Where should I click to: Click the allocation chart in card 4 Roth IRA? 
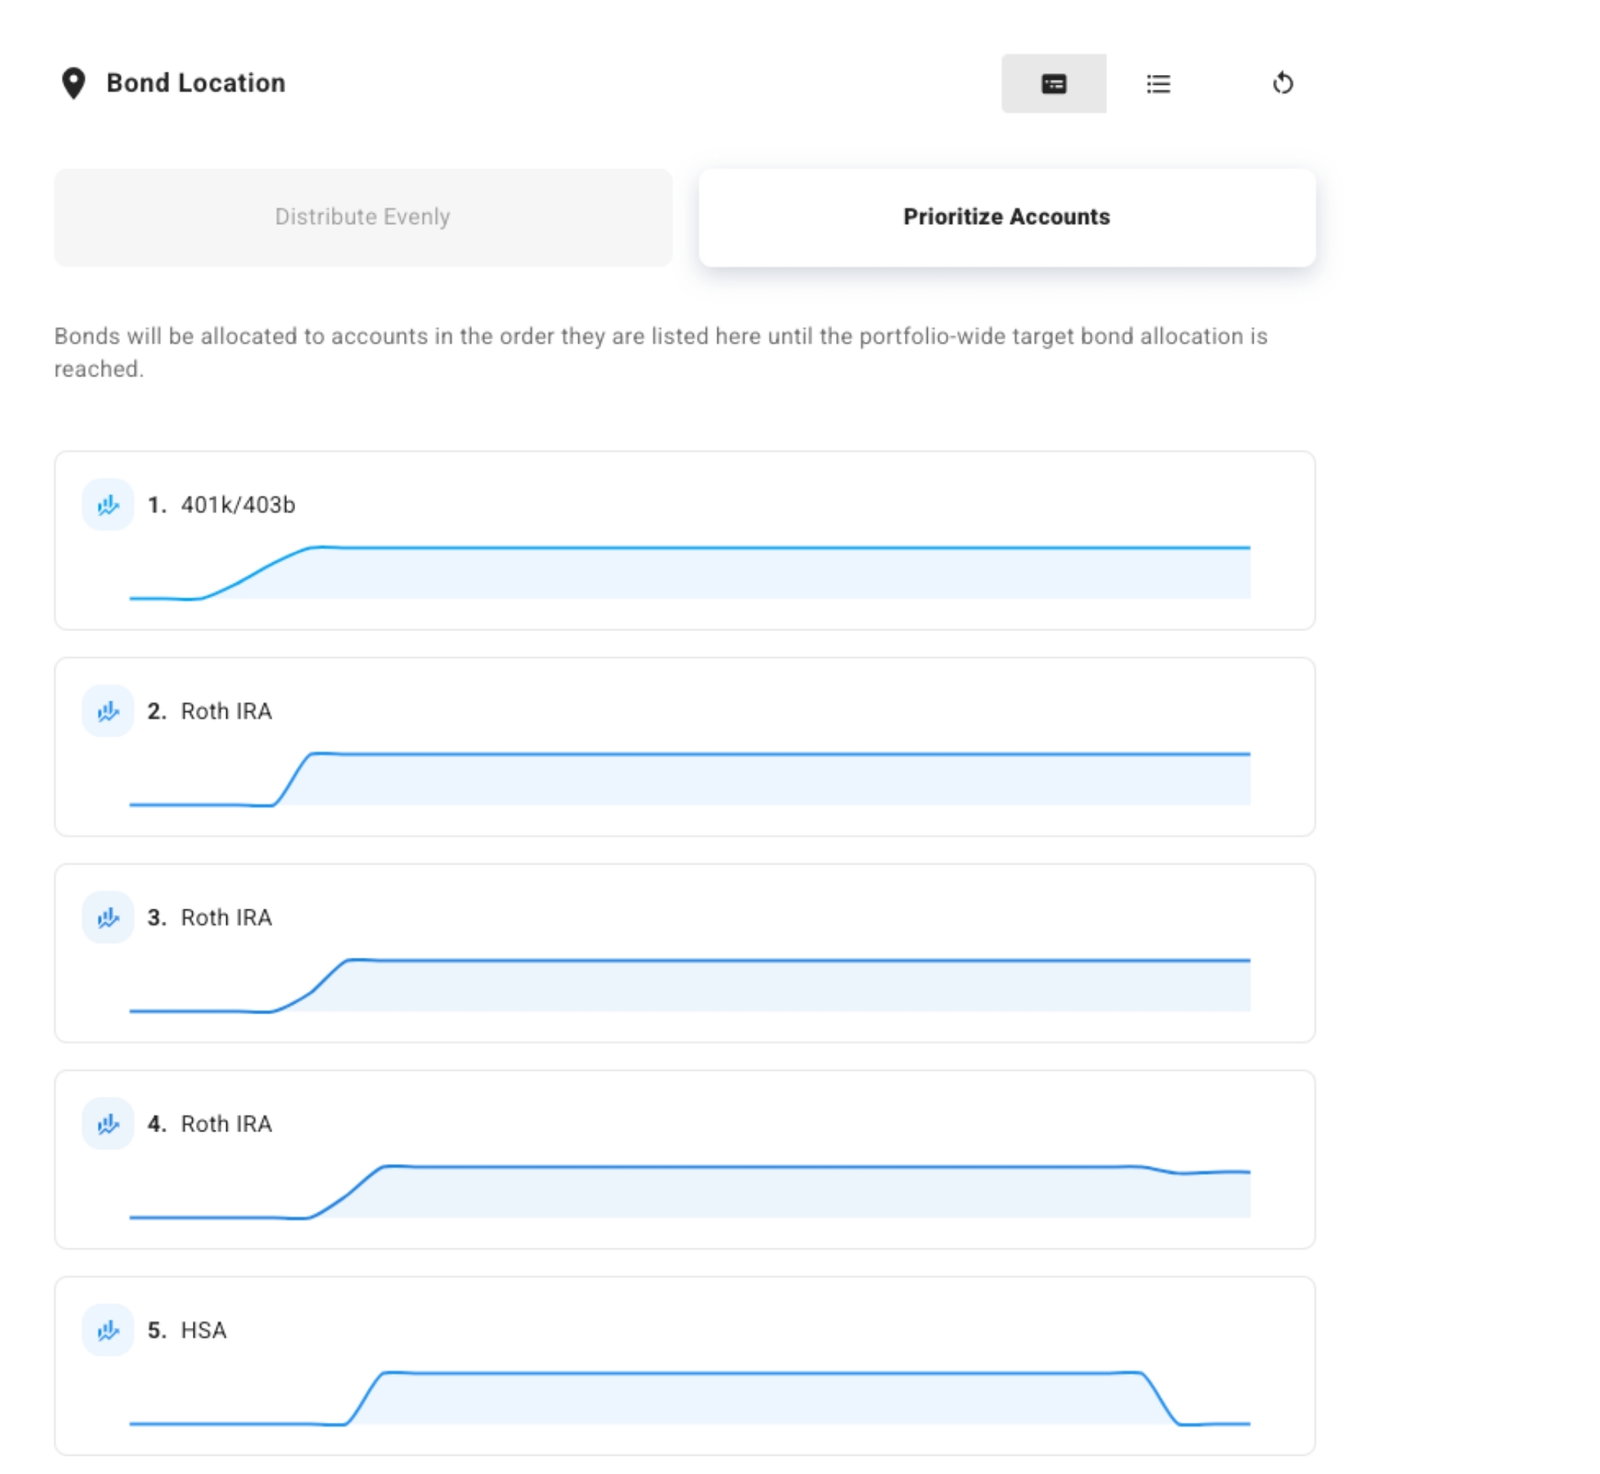coord(690,1192)
